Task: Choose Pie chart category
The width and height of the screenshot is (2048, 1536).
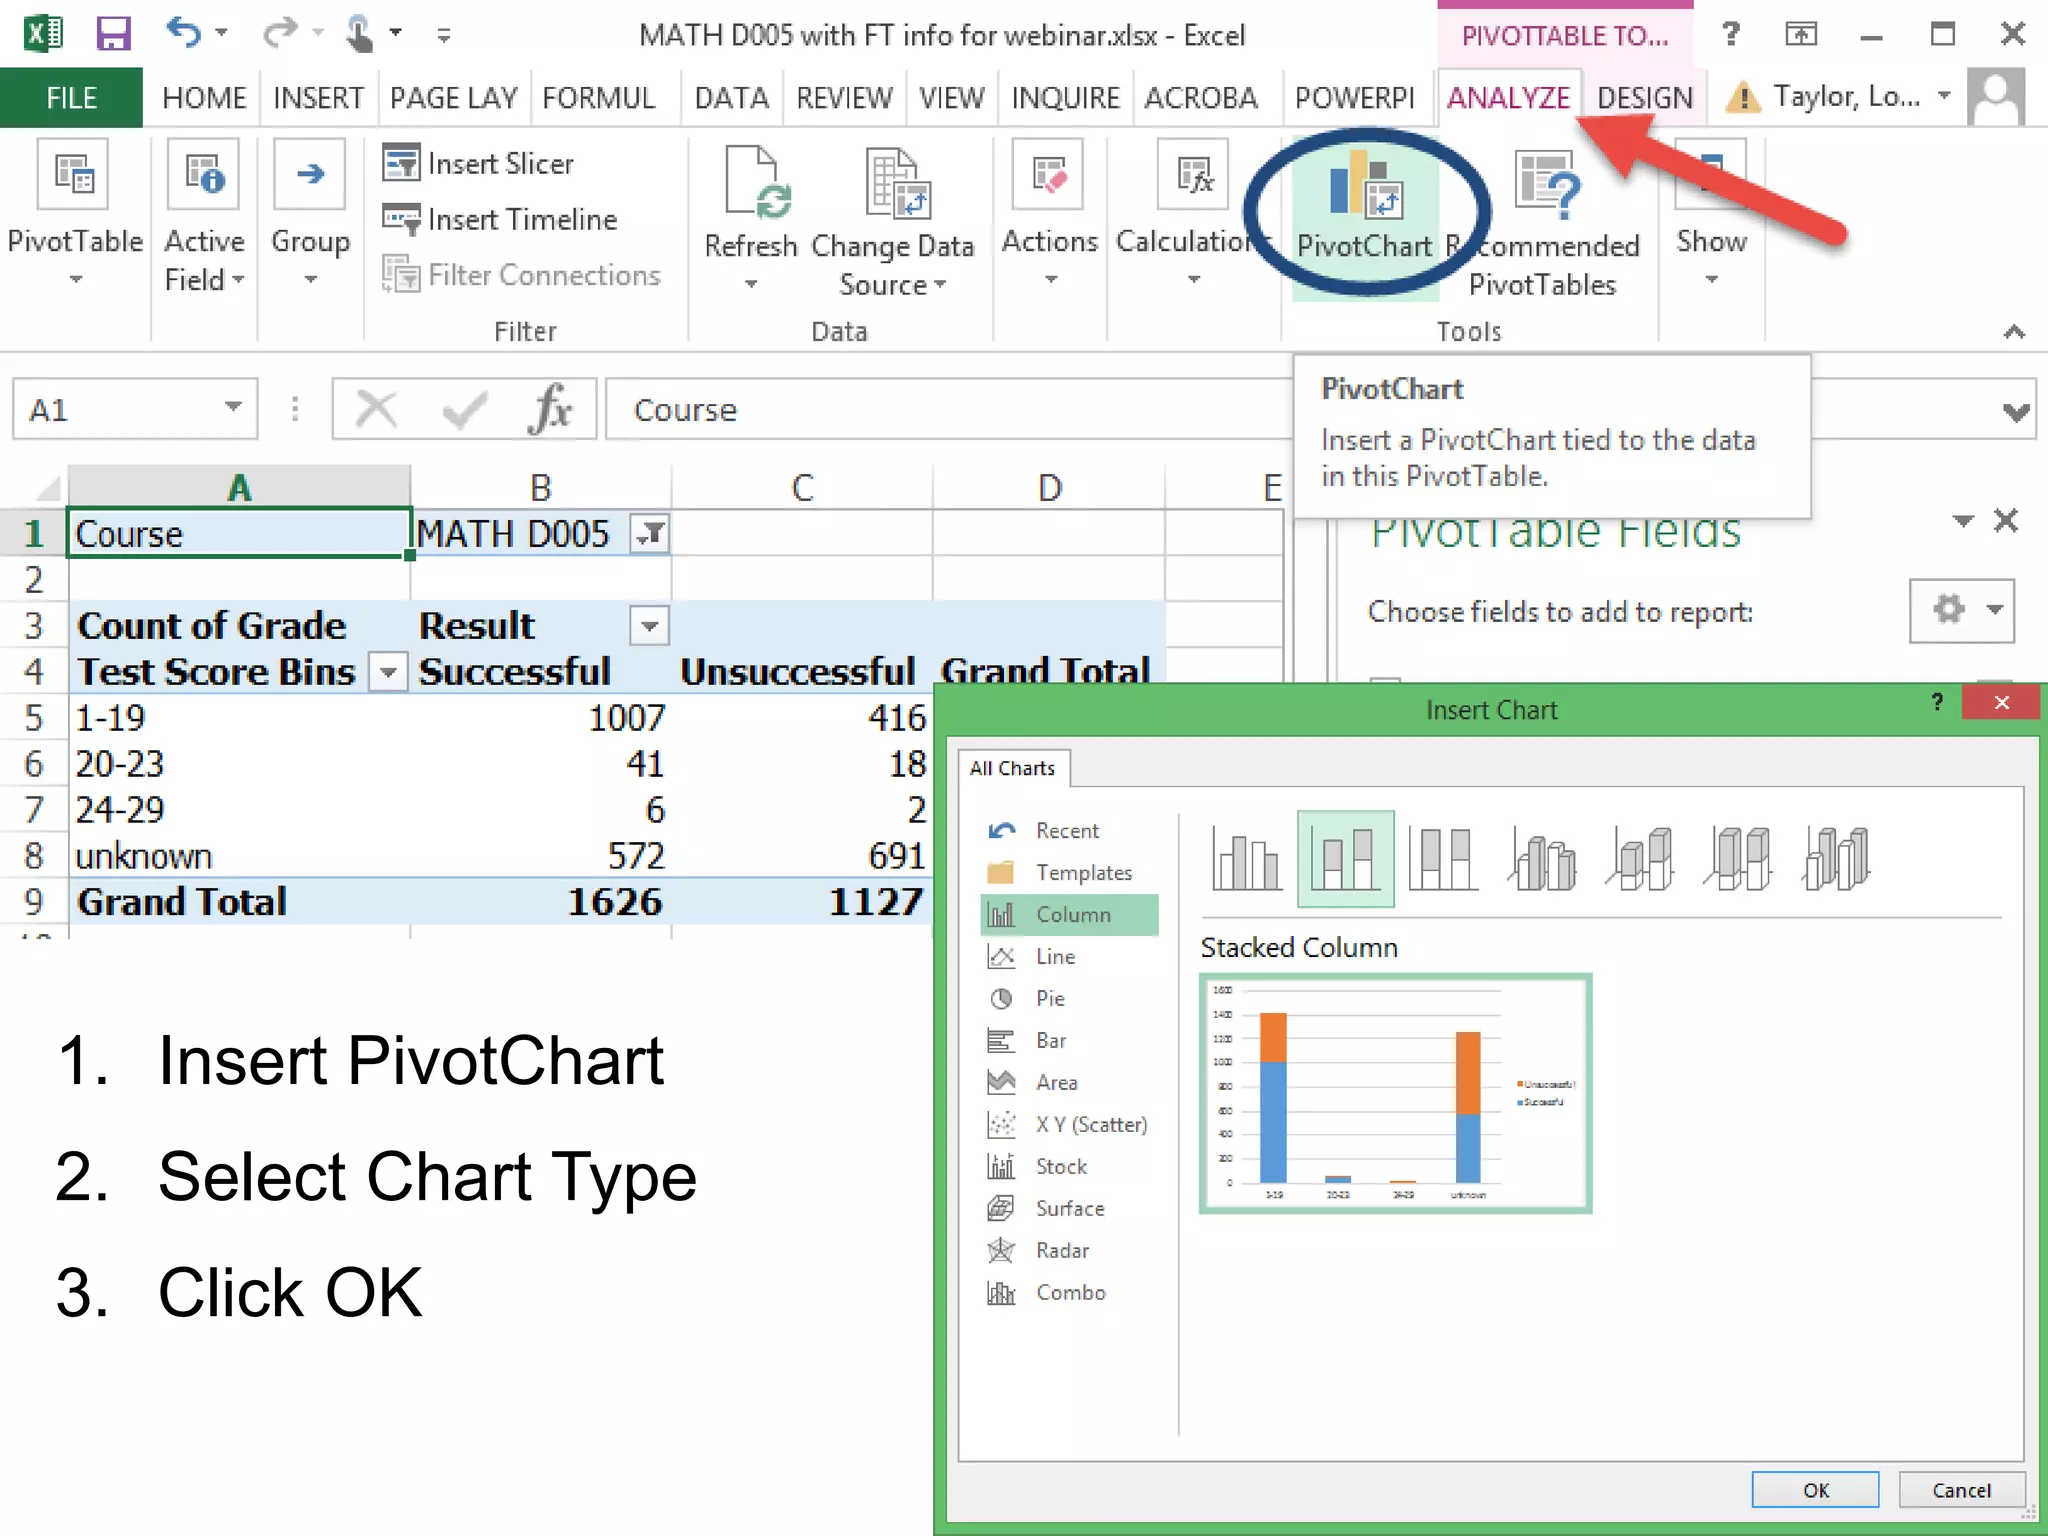Action: point(1070,999)
